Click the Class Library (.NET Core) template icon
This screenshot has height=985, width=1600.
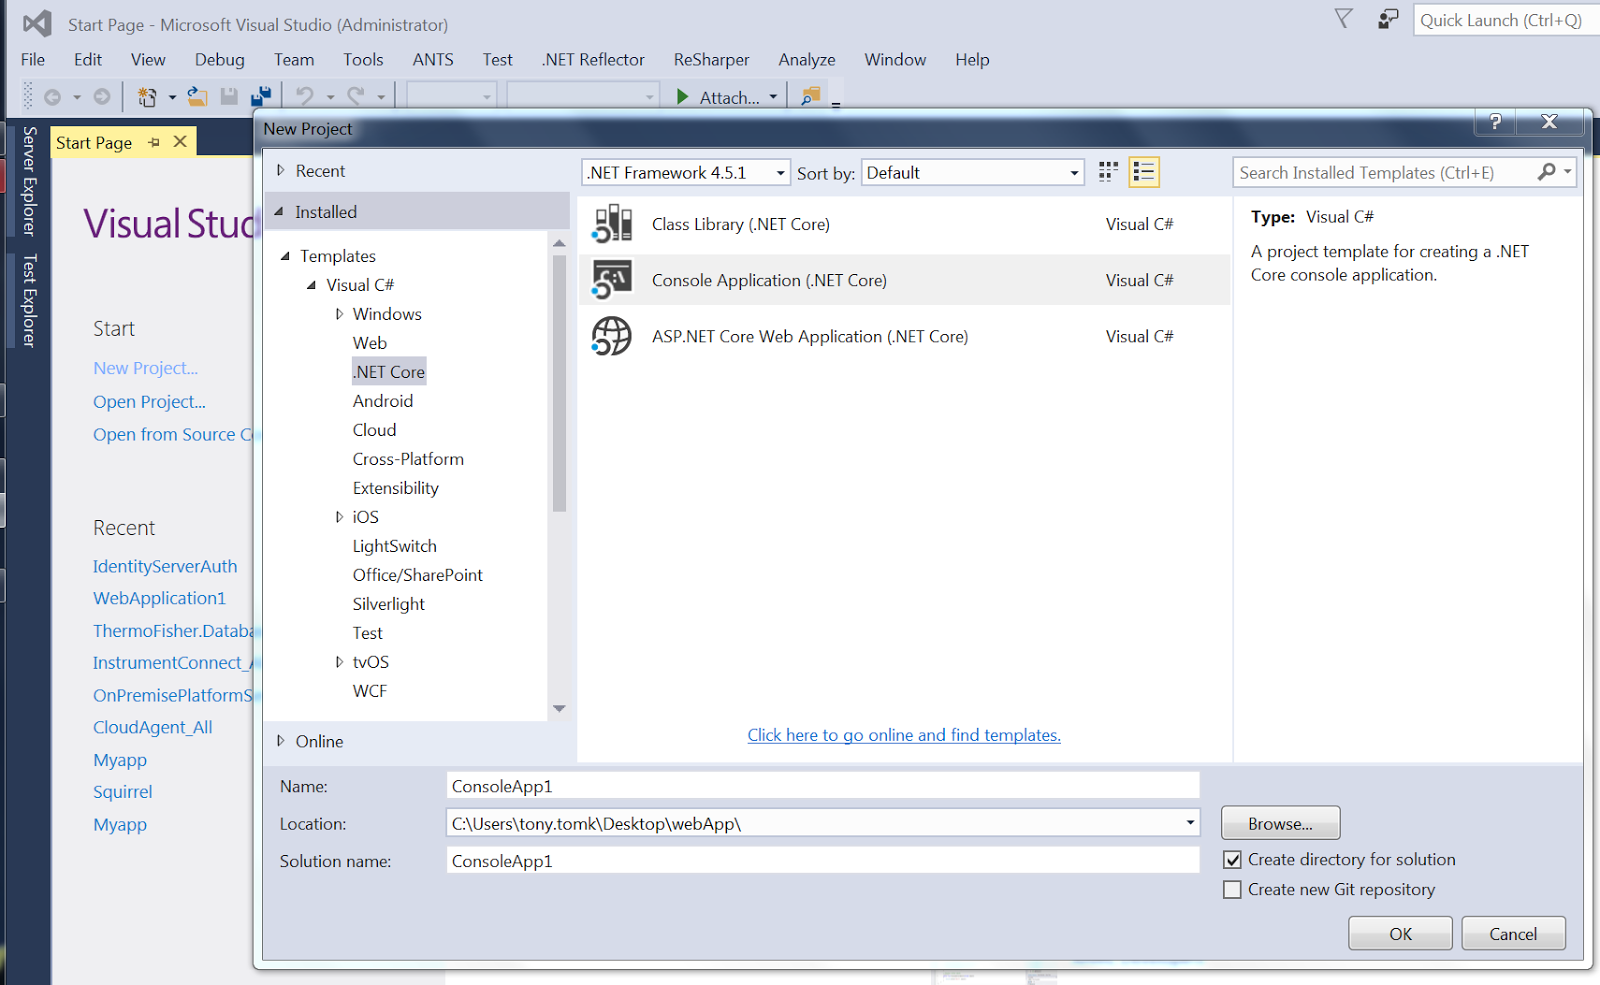pos(611,223)
